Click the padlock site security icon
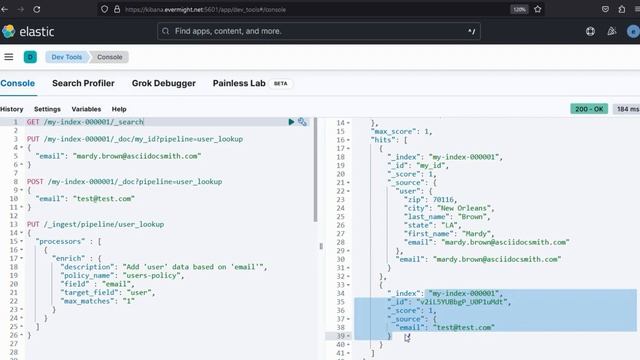Viewport: 640px width, 360px height. click(117, 9)
